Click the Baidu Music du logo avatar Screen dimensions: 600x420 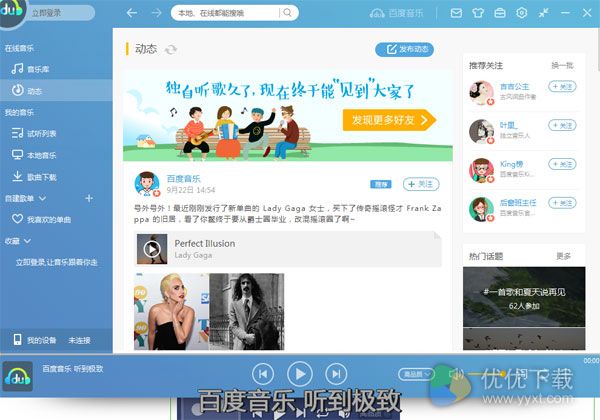click(11, 11)
